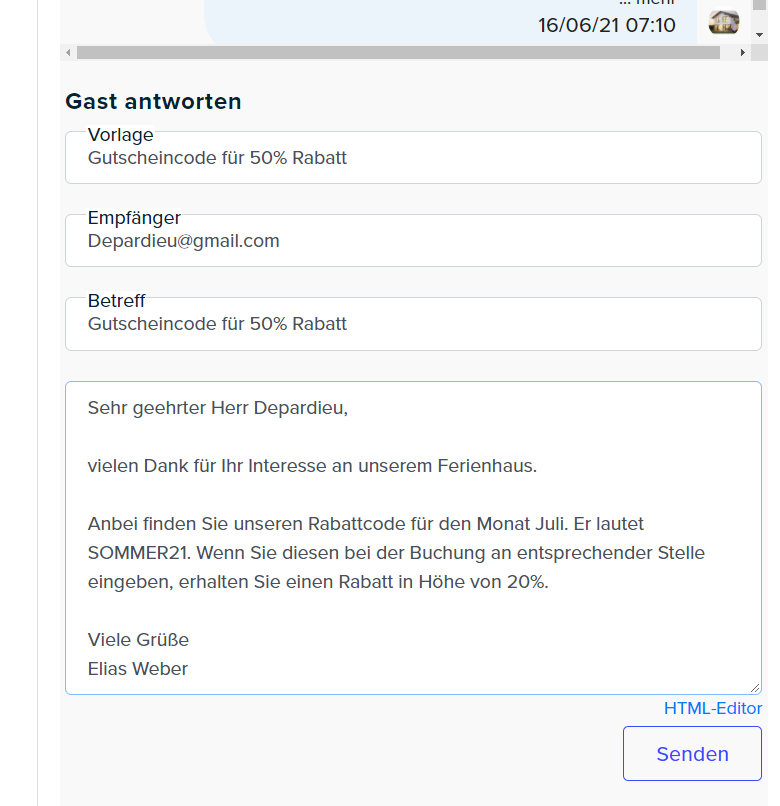Click the right arrow of the horizontal scrollbar
The height and width of the screenshot is (806, 780).
tap(742, 52)
